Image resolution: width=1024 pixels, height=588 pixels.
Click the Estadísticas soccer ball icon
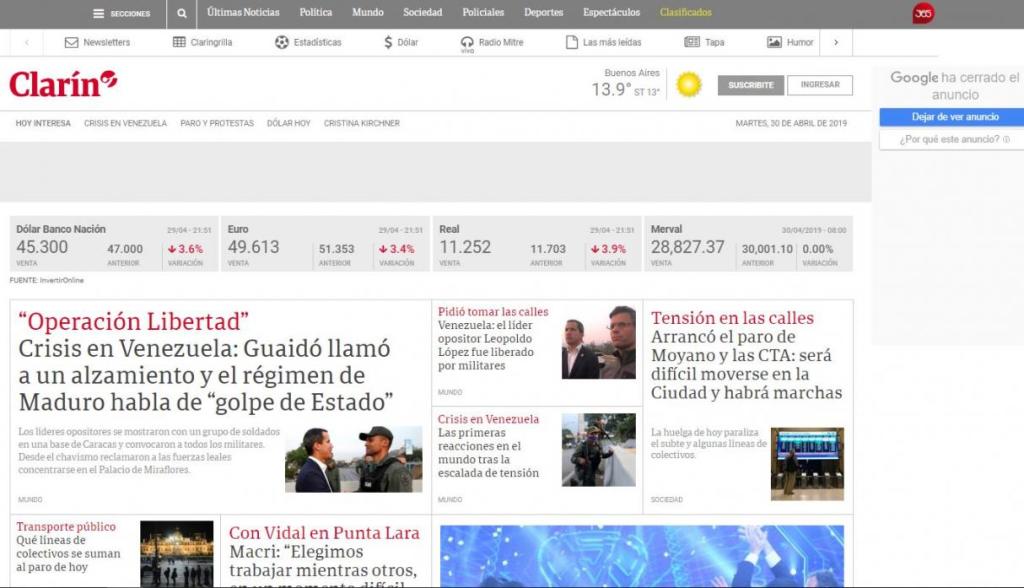click(281, 42)
